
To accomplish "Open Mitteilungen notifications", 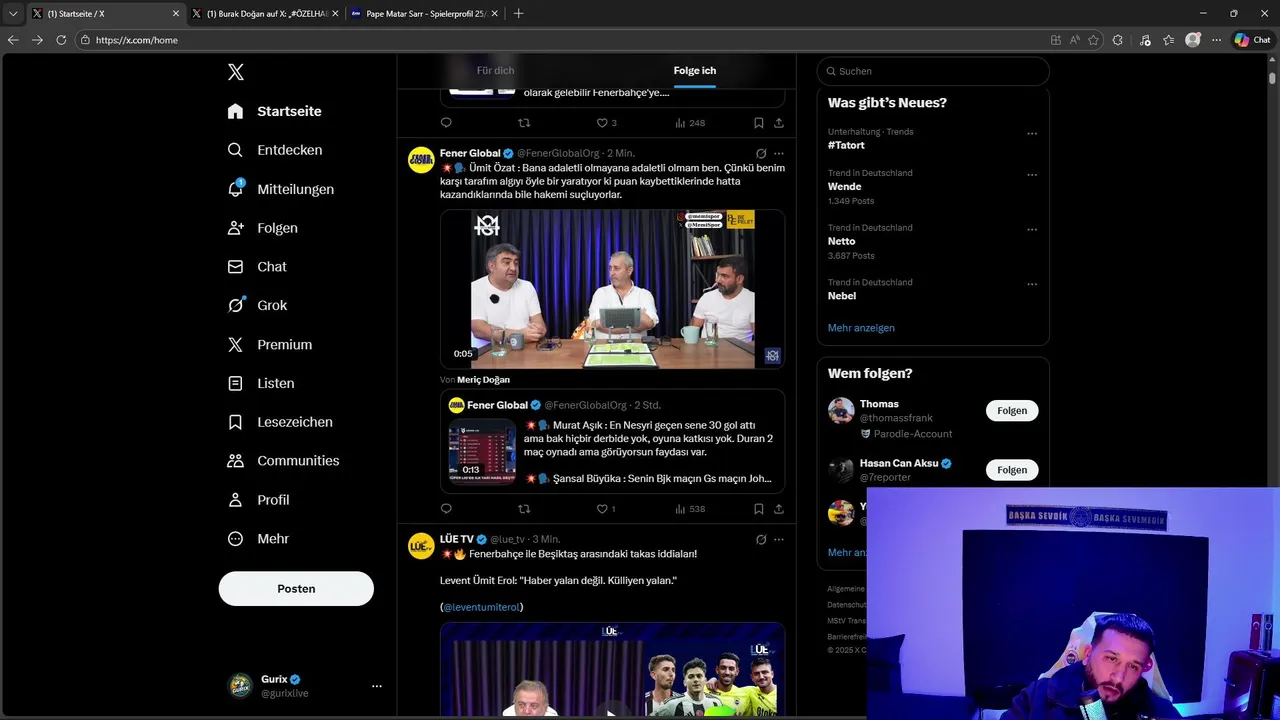I will click(x=281, y=189).
